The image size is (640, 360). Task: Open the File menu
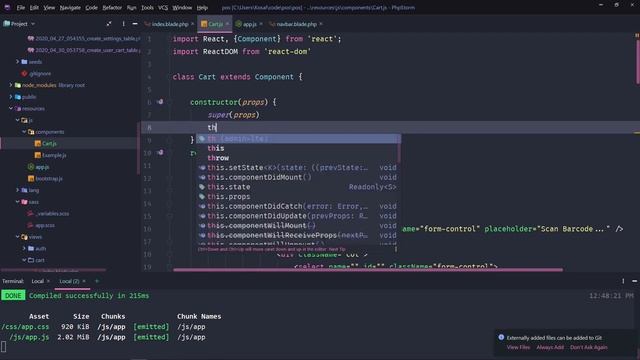point(20,8)
